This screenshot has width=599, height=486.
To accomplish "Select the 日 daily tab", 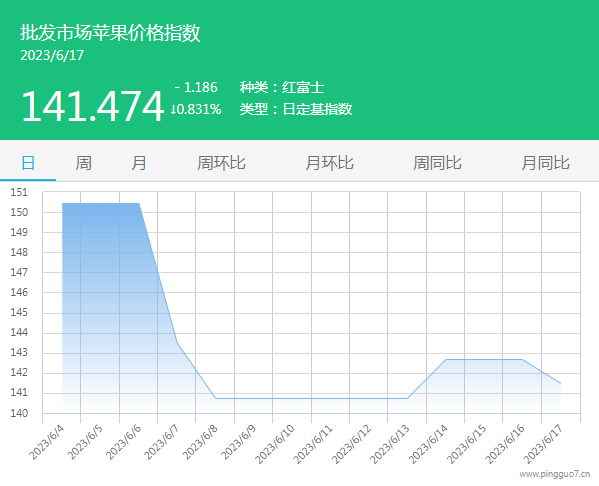I will (x=28, y=163).
